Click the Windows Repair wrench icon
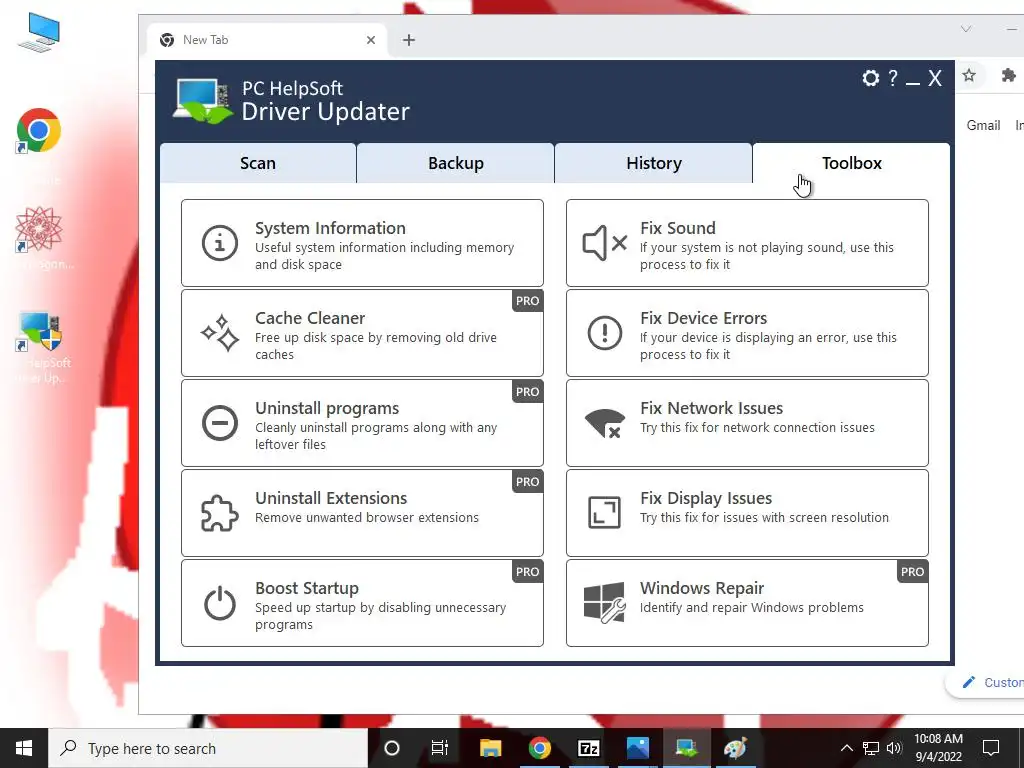This screenshot has width=1024, height=768. point(605,603)
